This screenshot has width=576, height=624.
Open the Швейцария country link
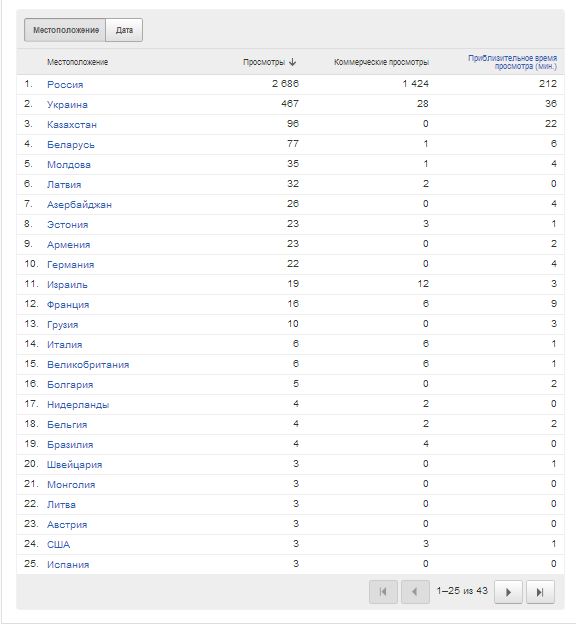click(74, 464)
